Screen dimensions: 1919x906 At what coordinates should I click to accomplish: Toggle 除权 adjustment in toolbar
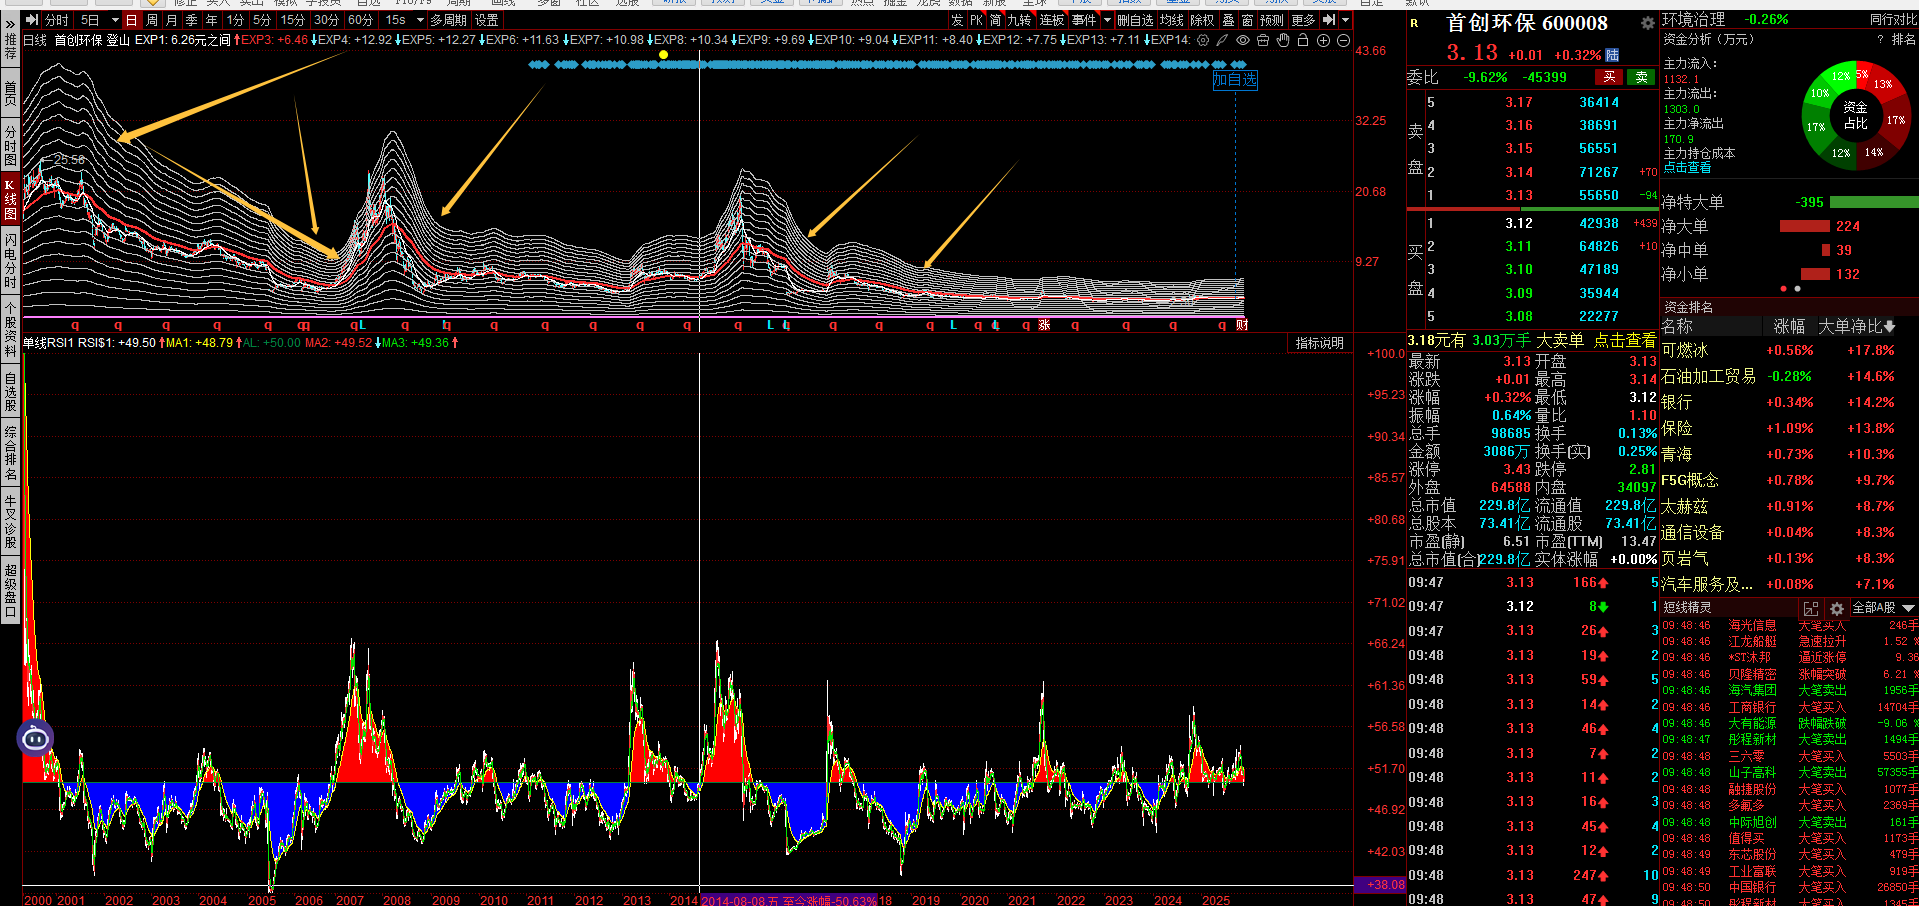tap(1201, 20)
